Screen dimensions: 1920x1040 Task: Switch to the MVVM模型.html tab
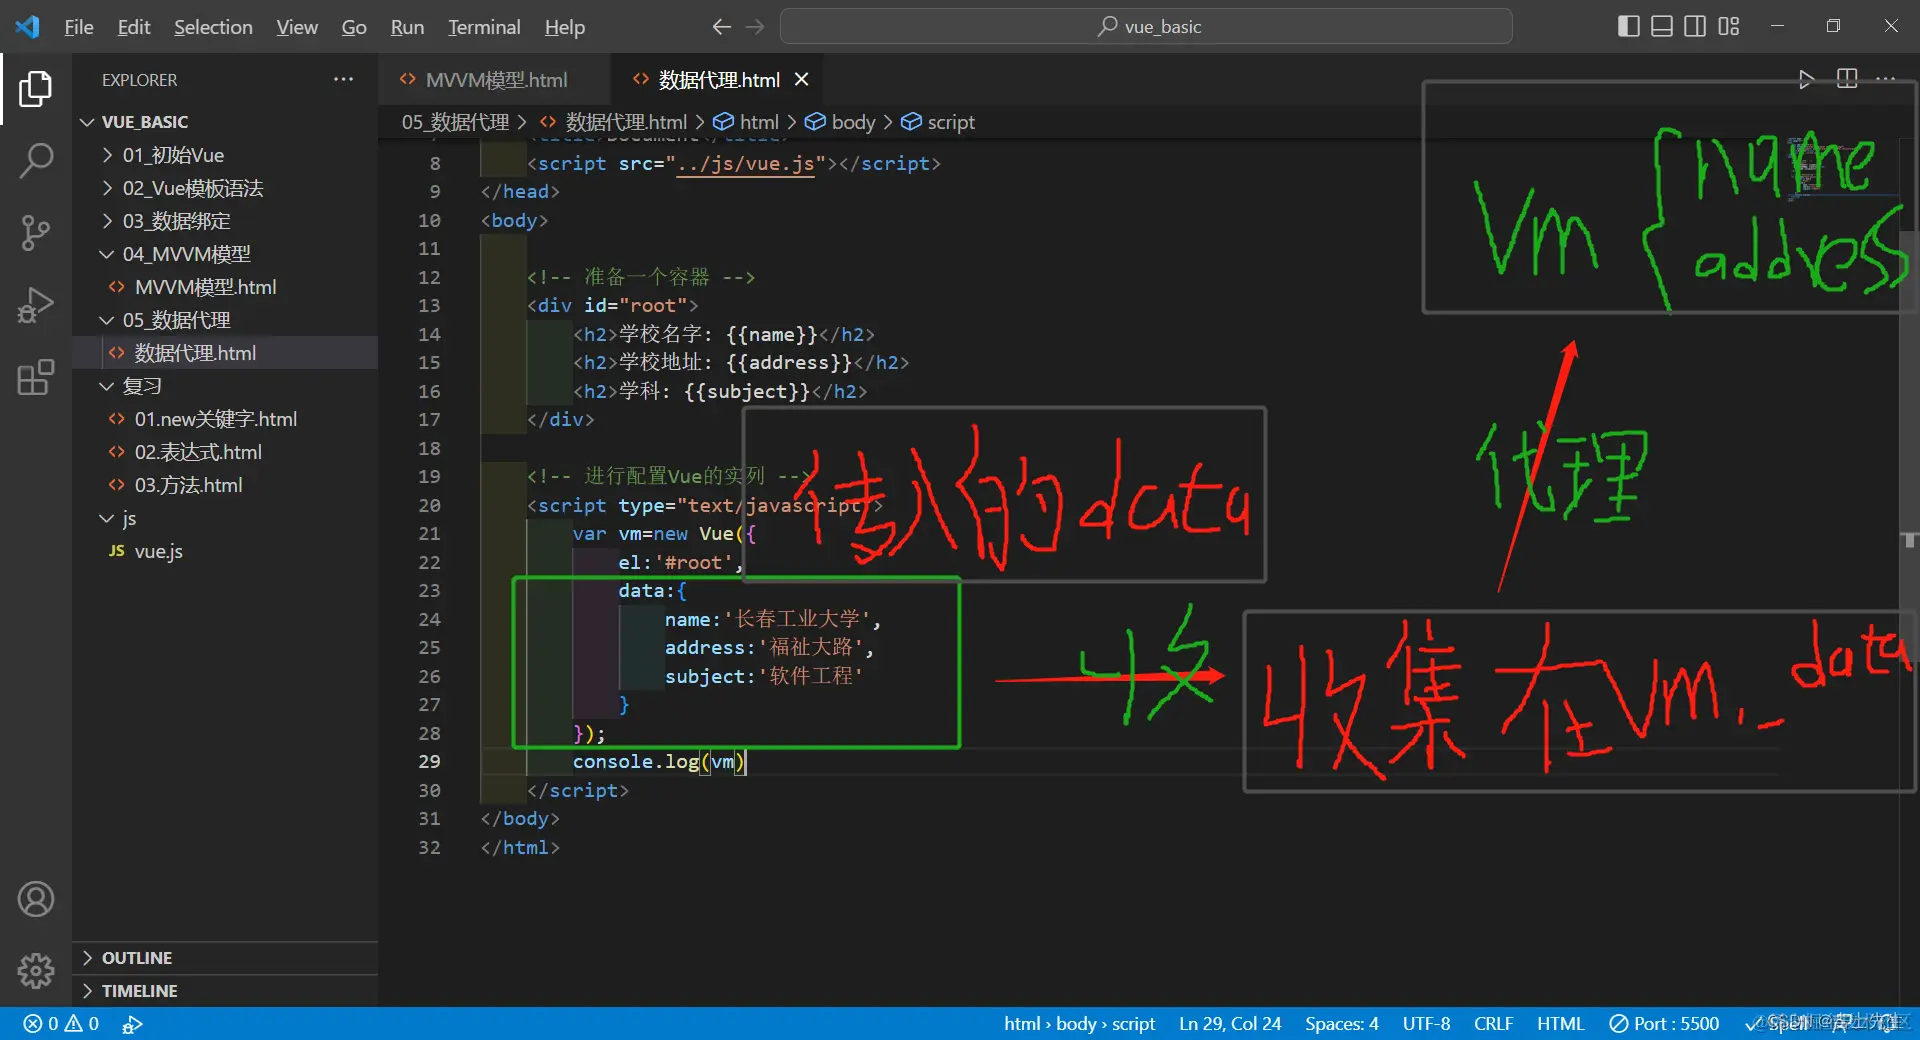pos(495,79)
